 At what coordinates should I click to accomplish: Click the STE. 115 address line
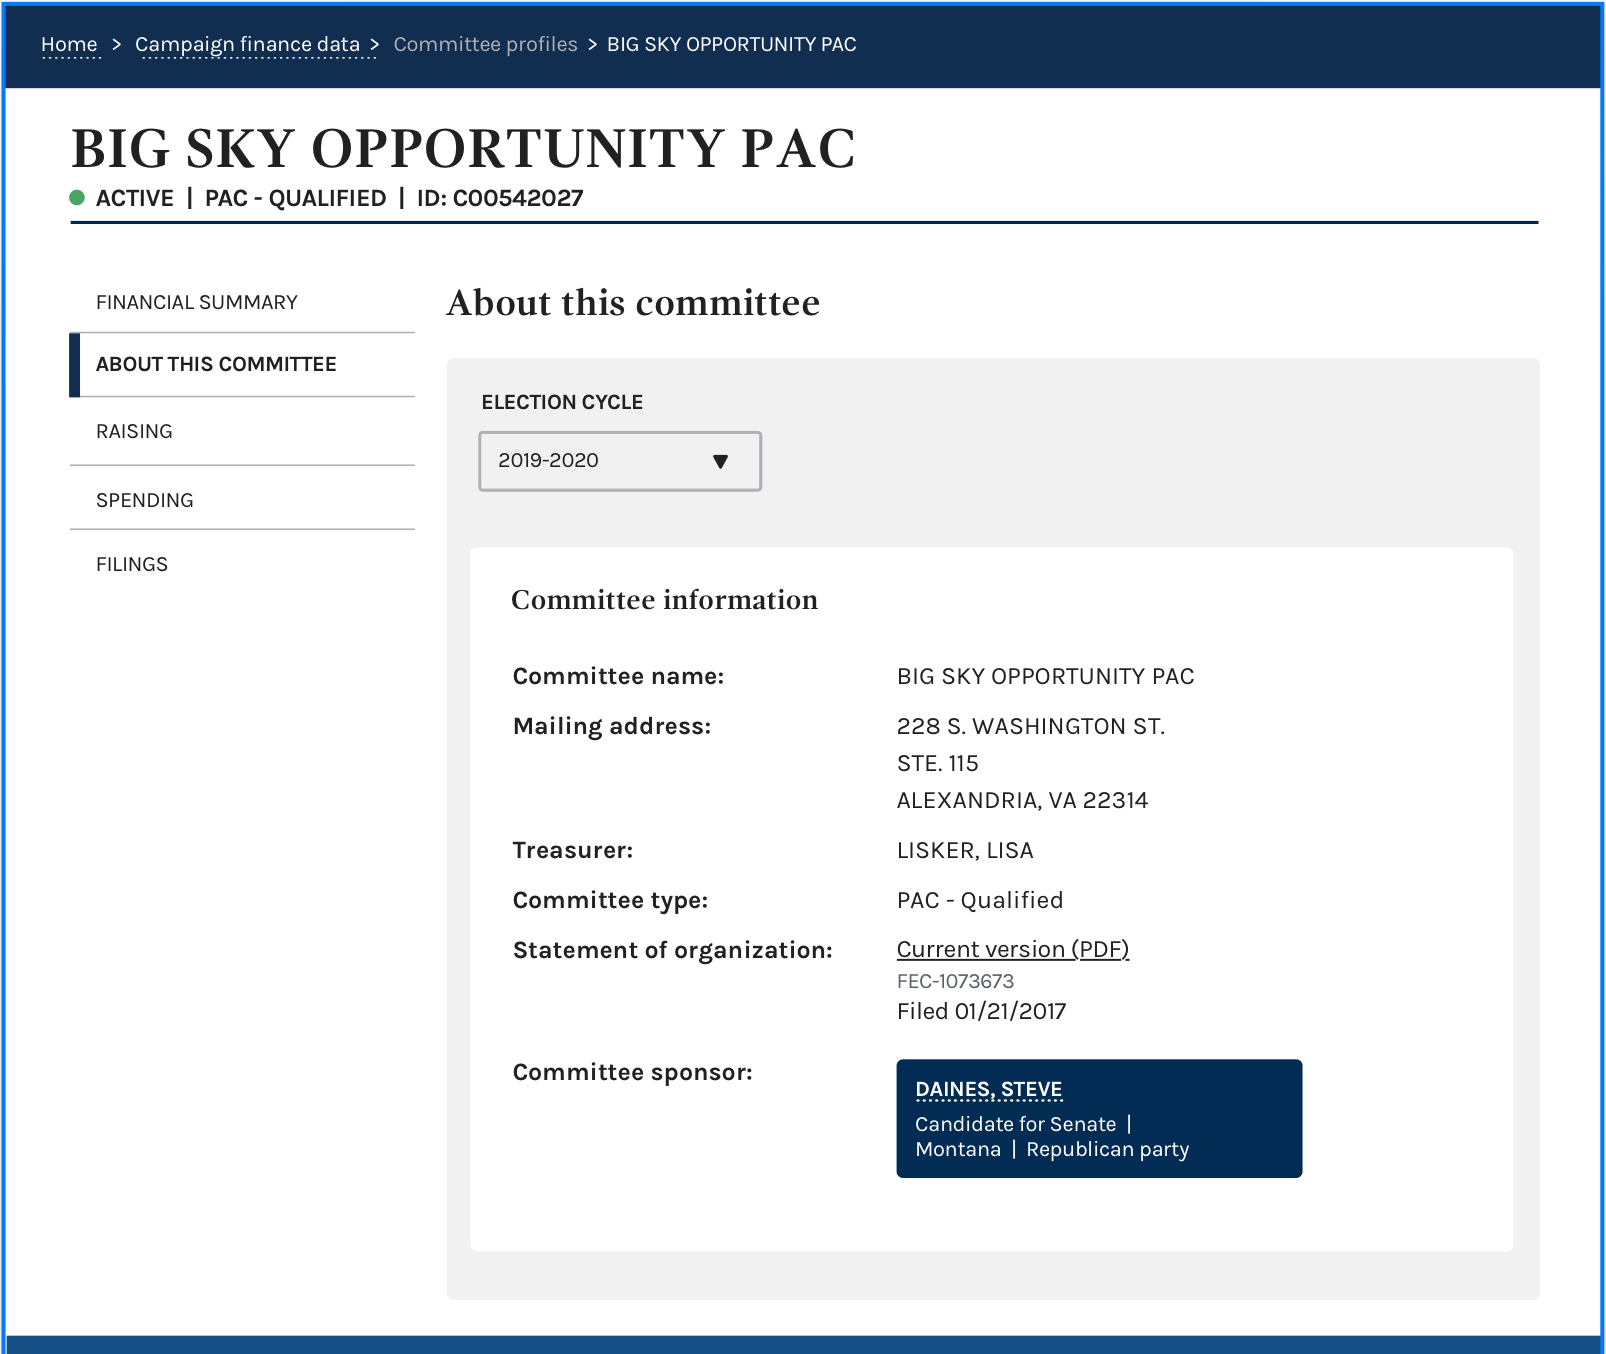pos(938,763)
